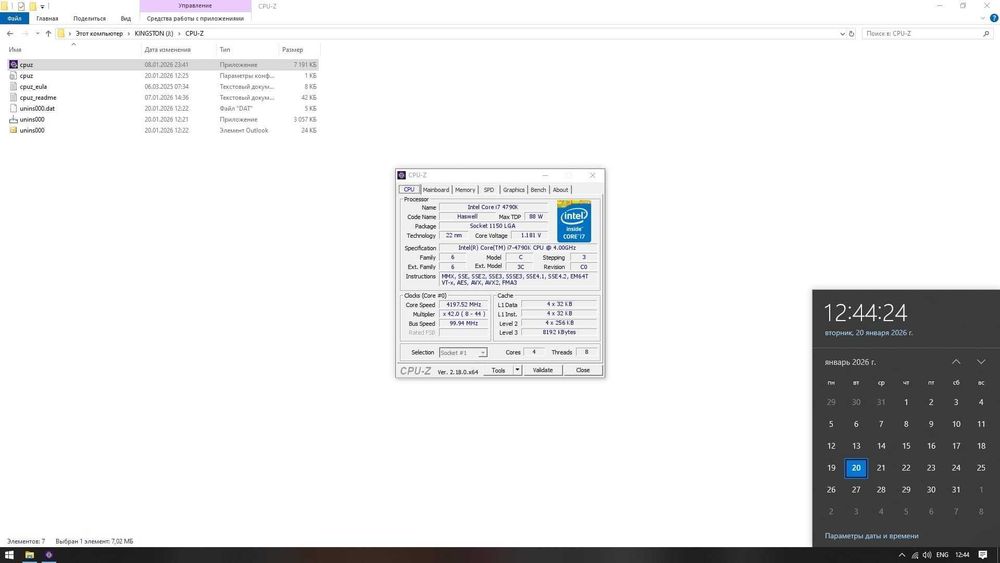This screenshot has height=563, width=1000.
Task: Go to next month in calendar
Action: click(981, 362)
